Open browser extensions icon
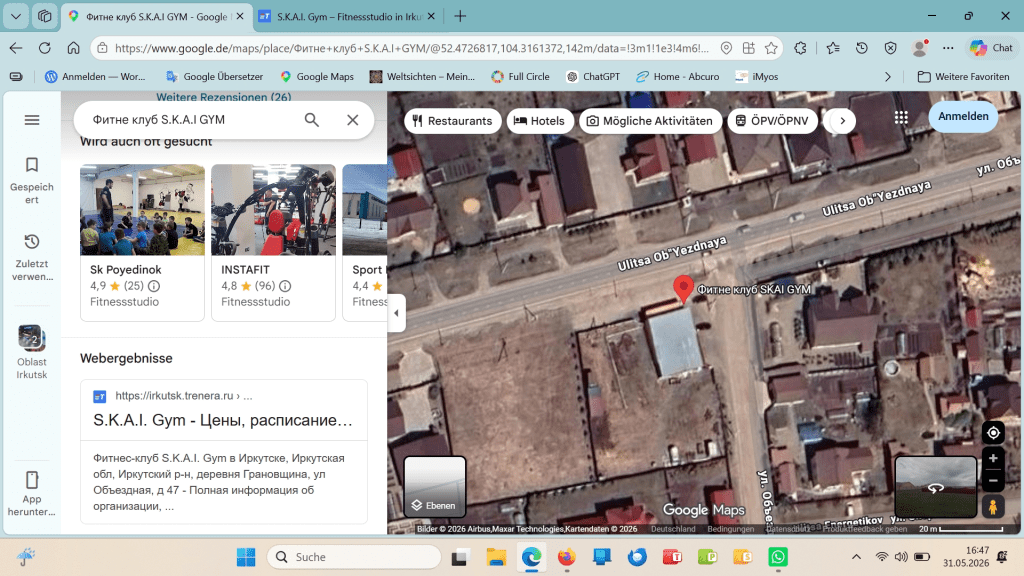Viewport: 1024px width, 576px height. click(800, 48)
